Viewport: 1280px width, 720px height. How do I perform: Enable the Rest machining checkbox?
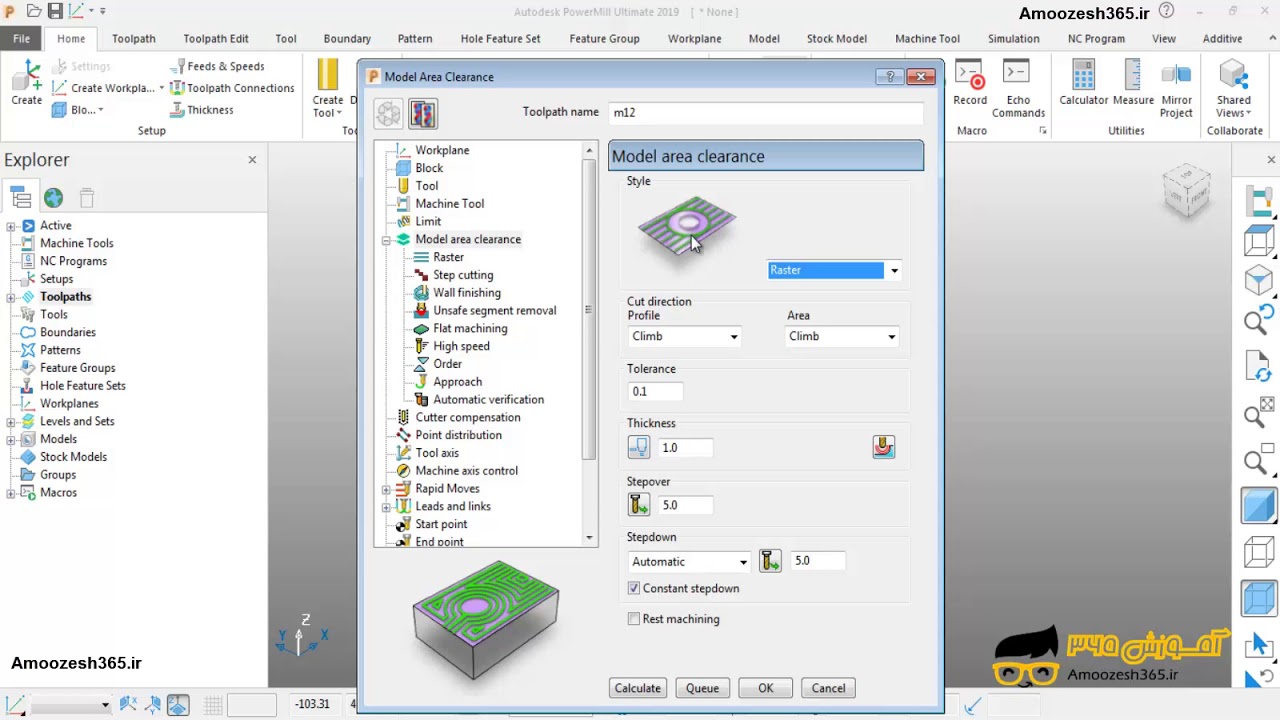click(634, 619)
